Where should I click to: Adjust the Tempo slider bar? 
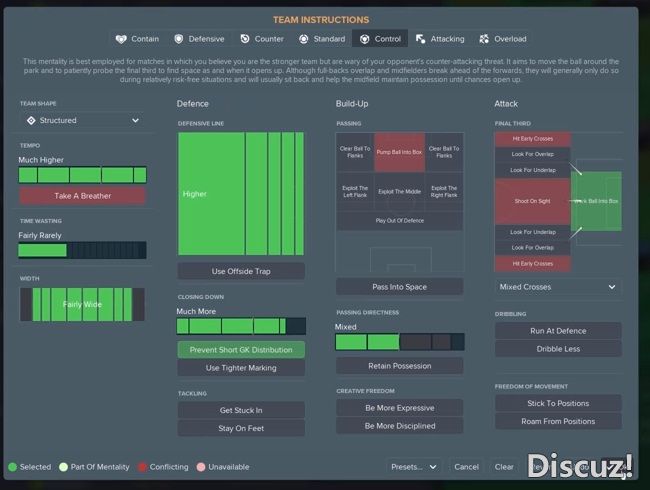[x=82, y=175]
